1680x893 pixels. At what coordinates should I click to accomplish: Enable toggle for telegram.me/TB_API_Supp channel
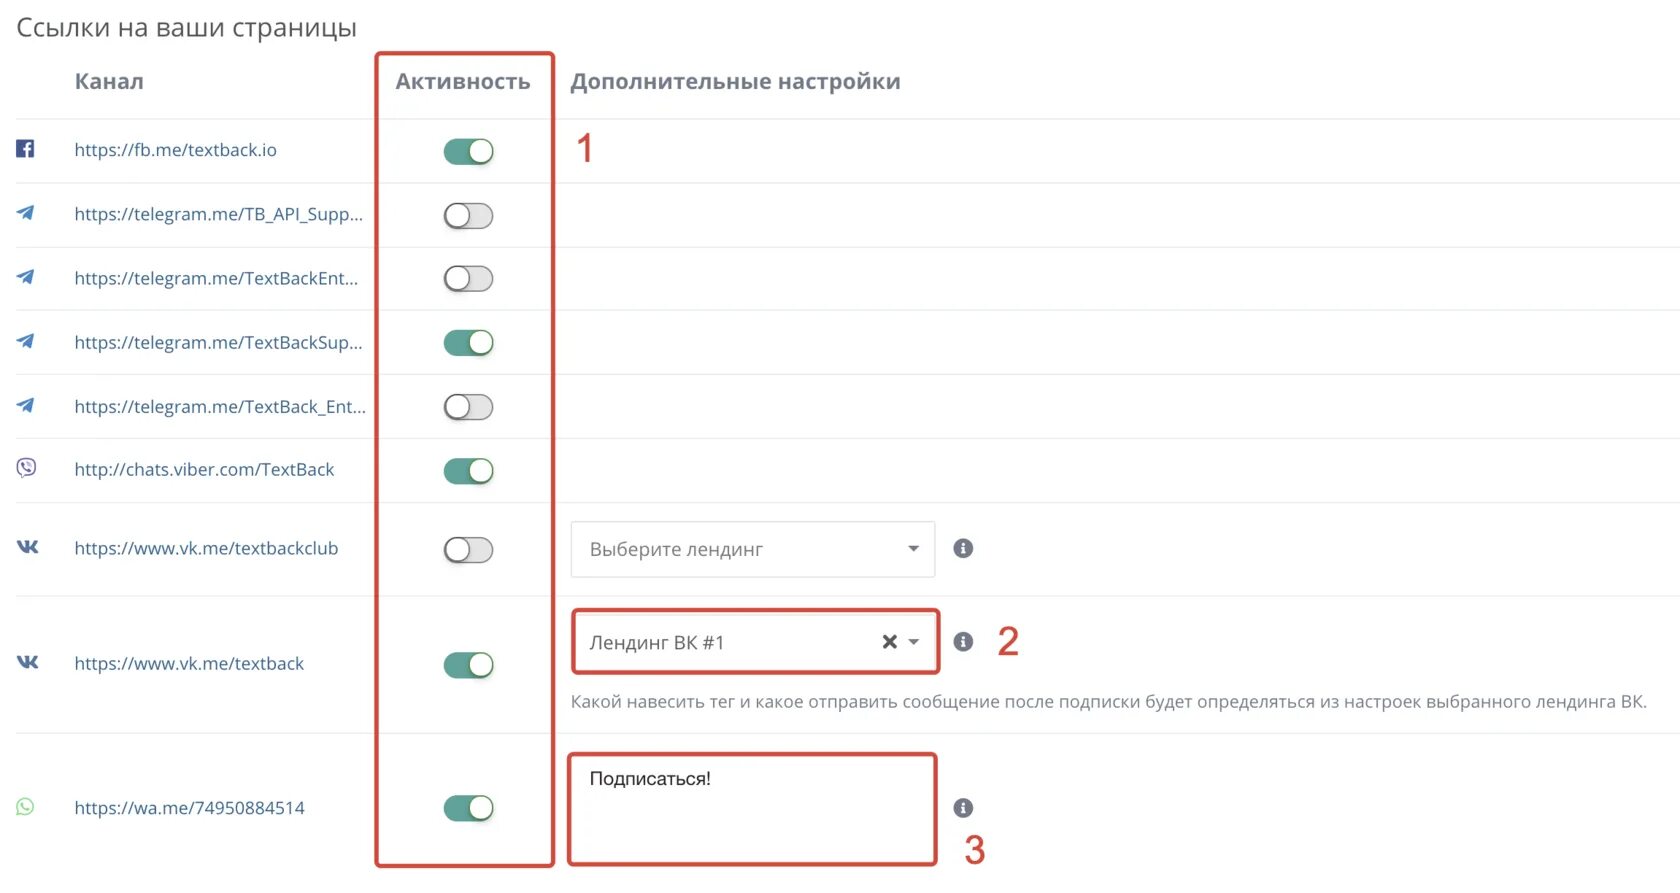468,215
